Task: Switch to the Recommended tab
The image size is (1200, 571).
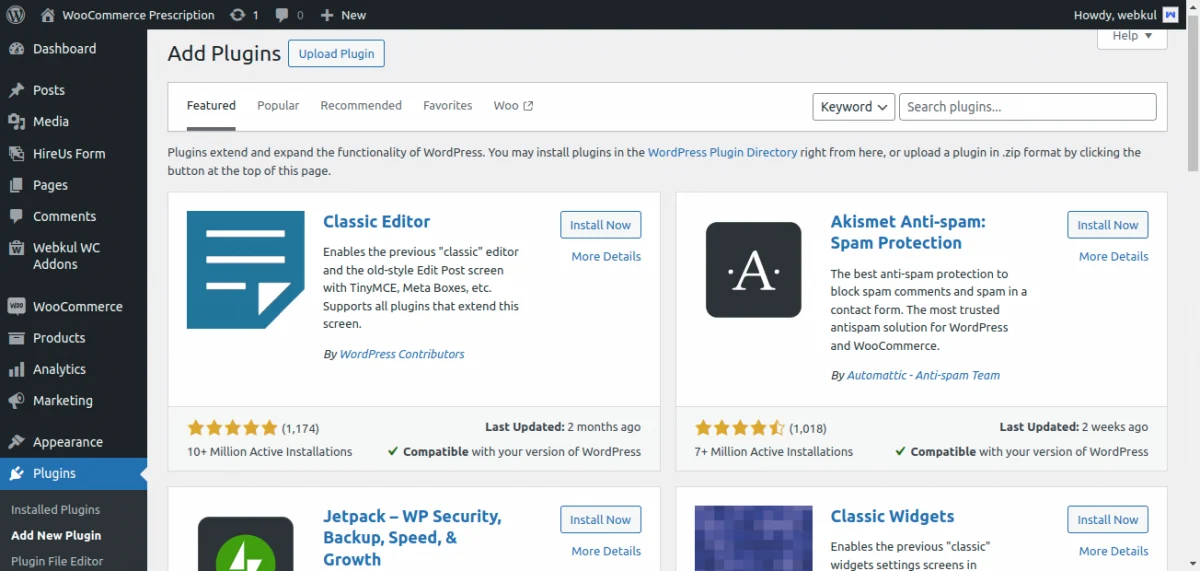Action: coord(361,106)
